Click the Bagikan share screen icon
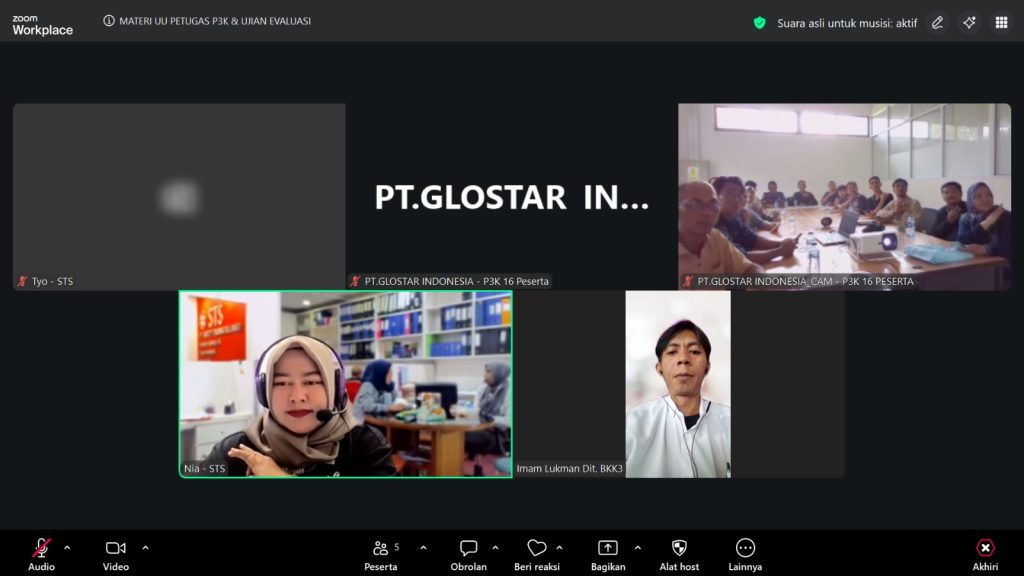Viewport: 1024px width, 576px height. [x=607, y=548]
